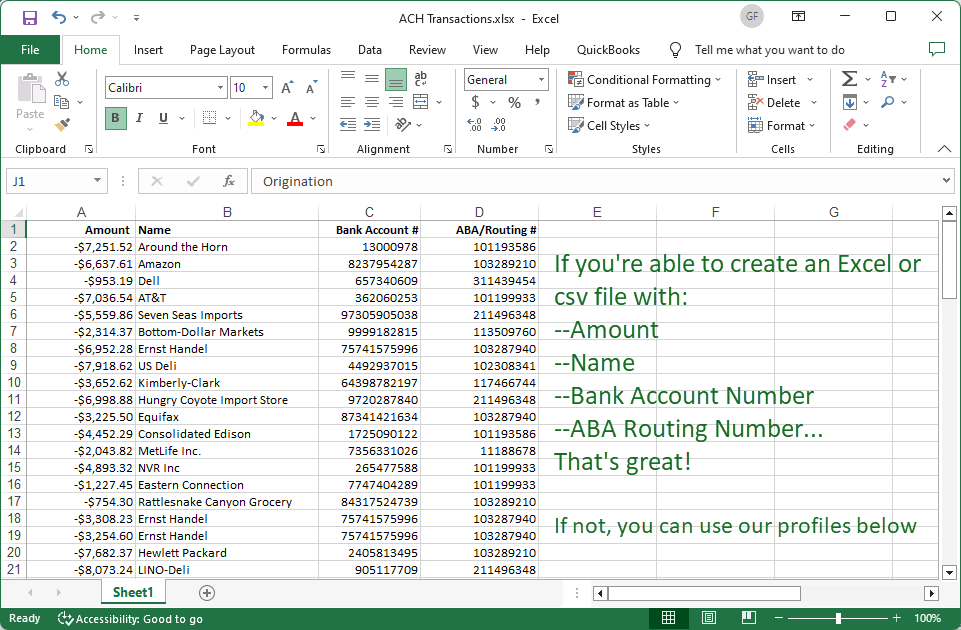
Task: Click the Fill down arrow icon
Action: coord(849,102)
